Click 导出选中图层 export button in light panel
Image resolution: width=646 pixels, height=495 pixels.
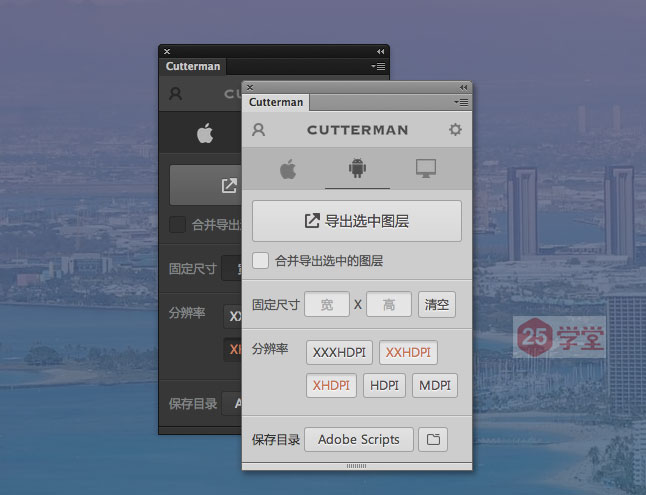click(357, 221)
